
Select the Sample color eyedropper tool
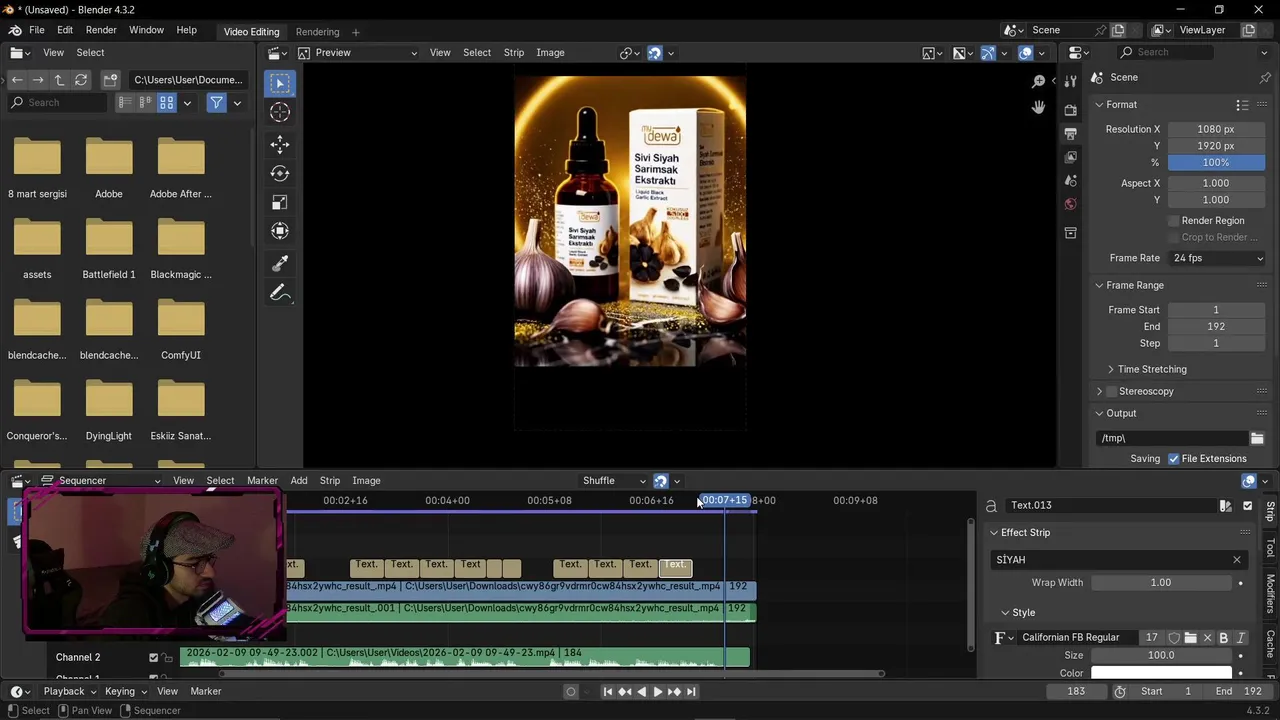(x=280, y=263)
